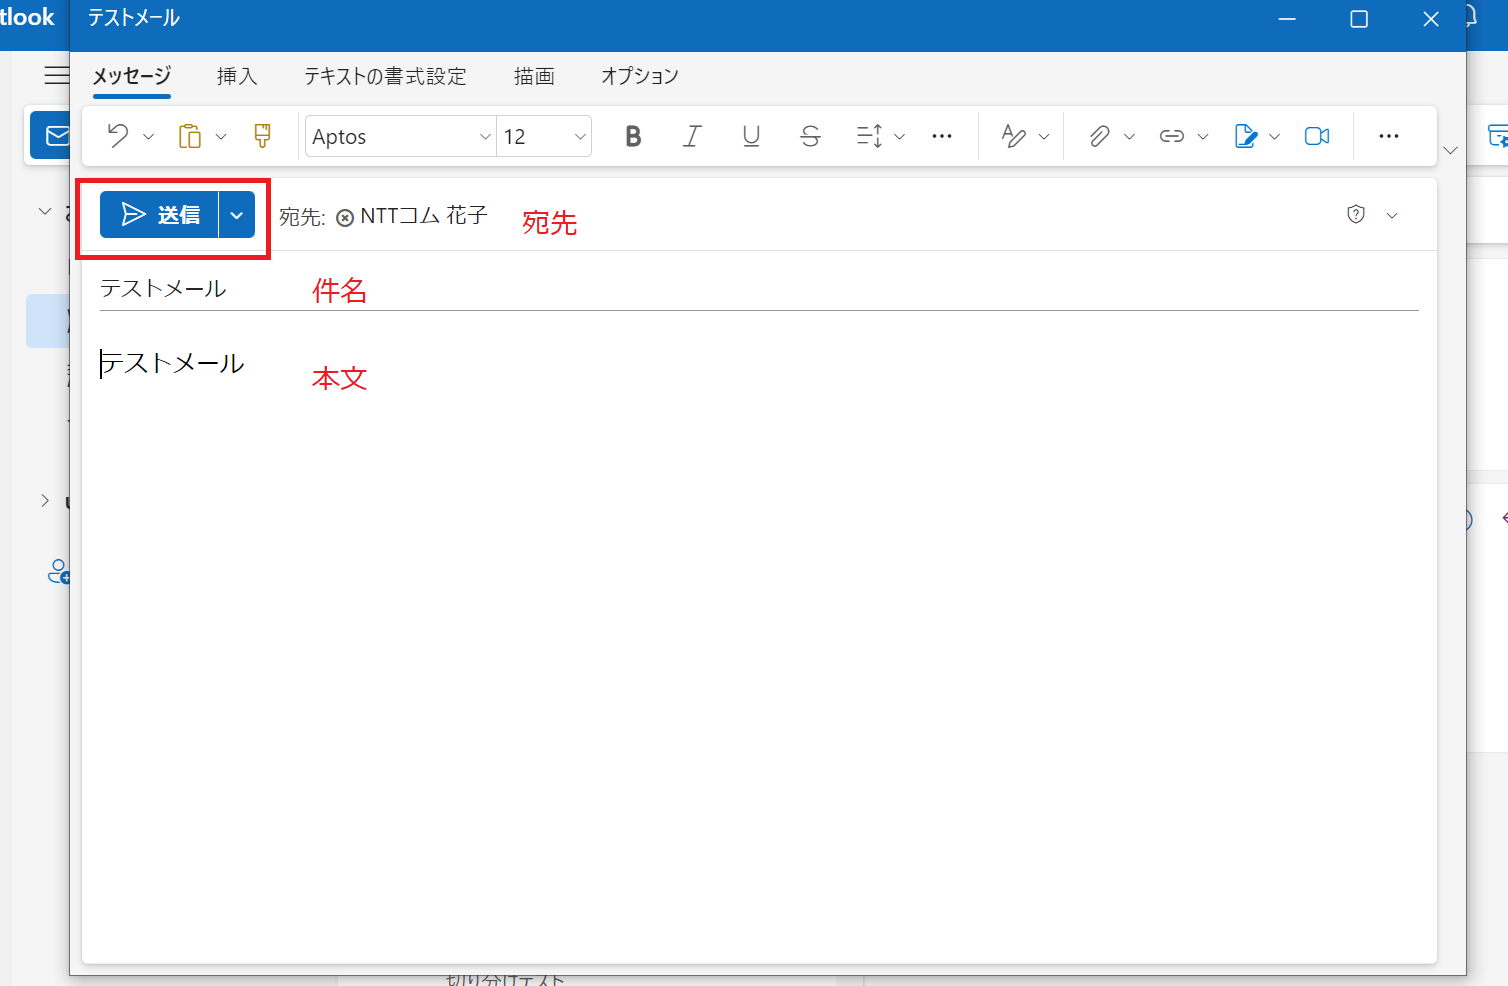Toggle Underline formatting
Screen dimensions: 1508x986
[x=751, y=136]
